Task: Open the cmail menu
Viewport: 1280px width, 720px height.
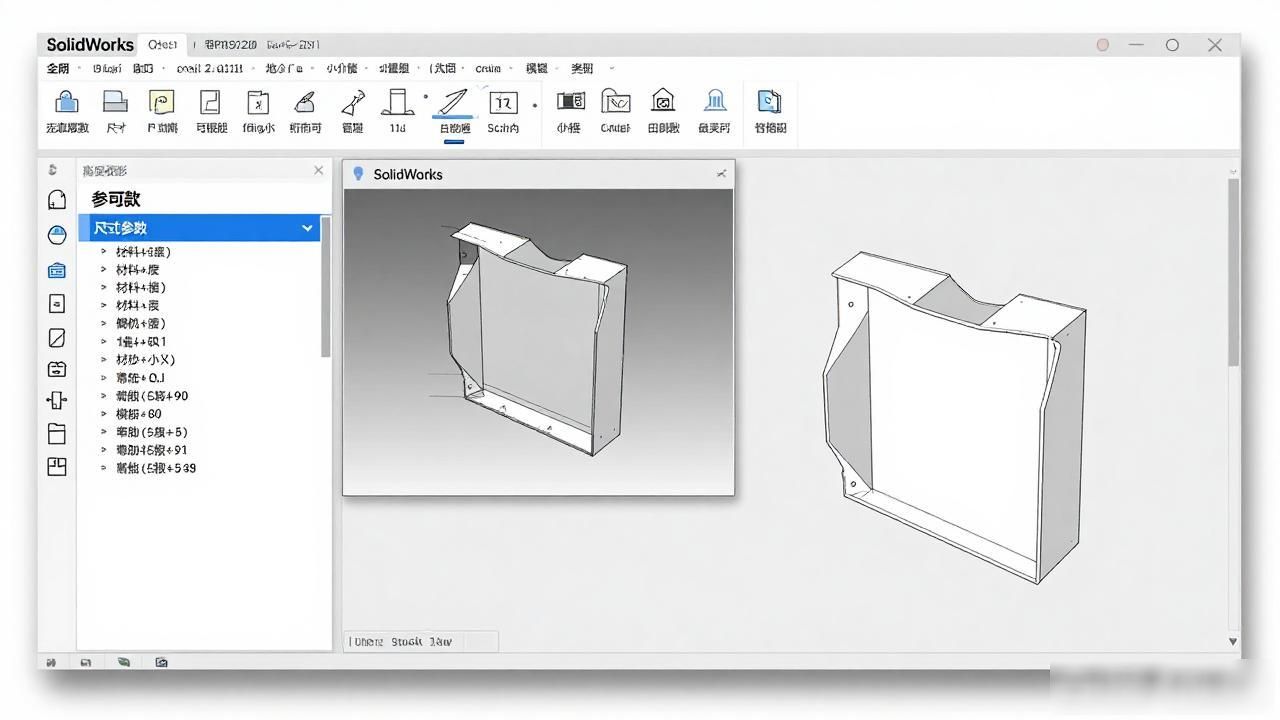Action: pos(209,68)
